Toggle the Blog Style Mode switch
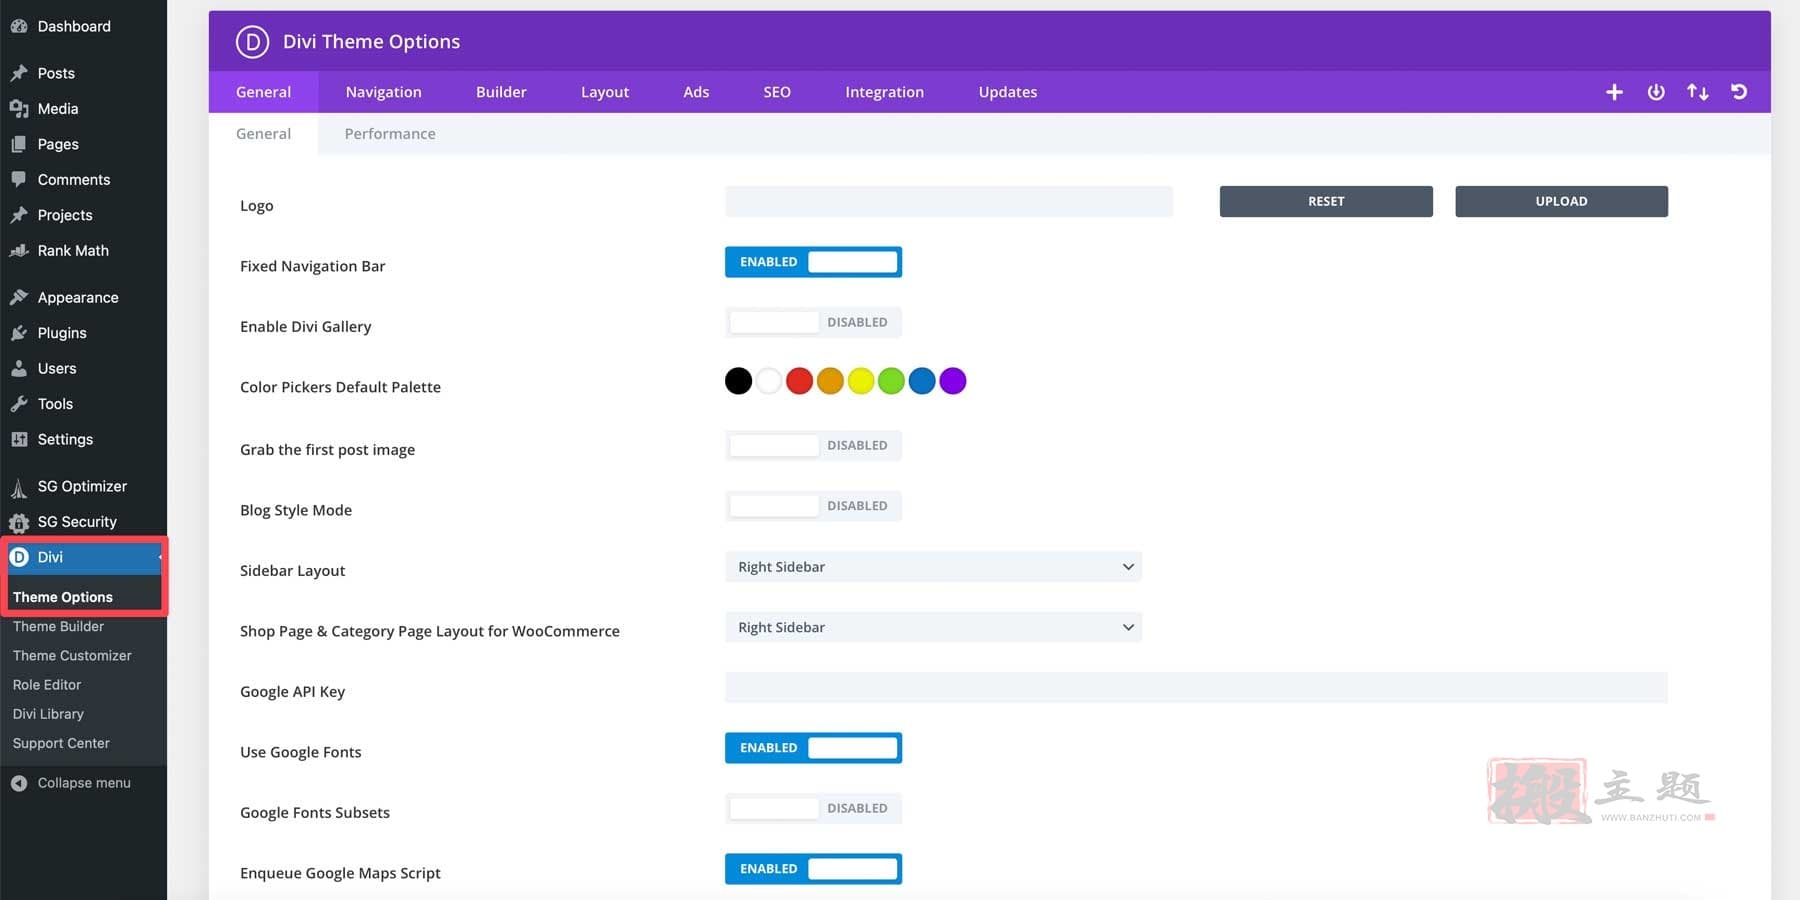 pos(813,506)
